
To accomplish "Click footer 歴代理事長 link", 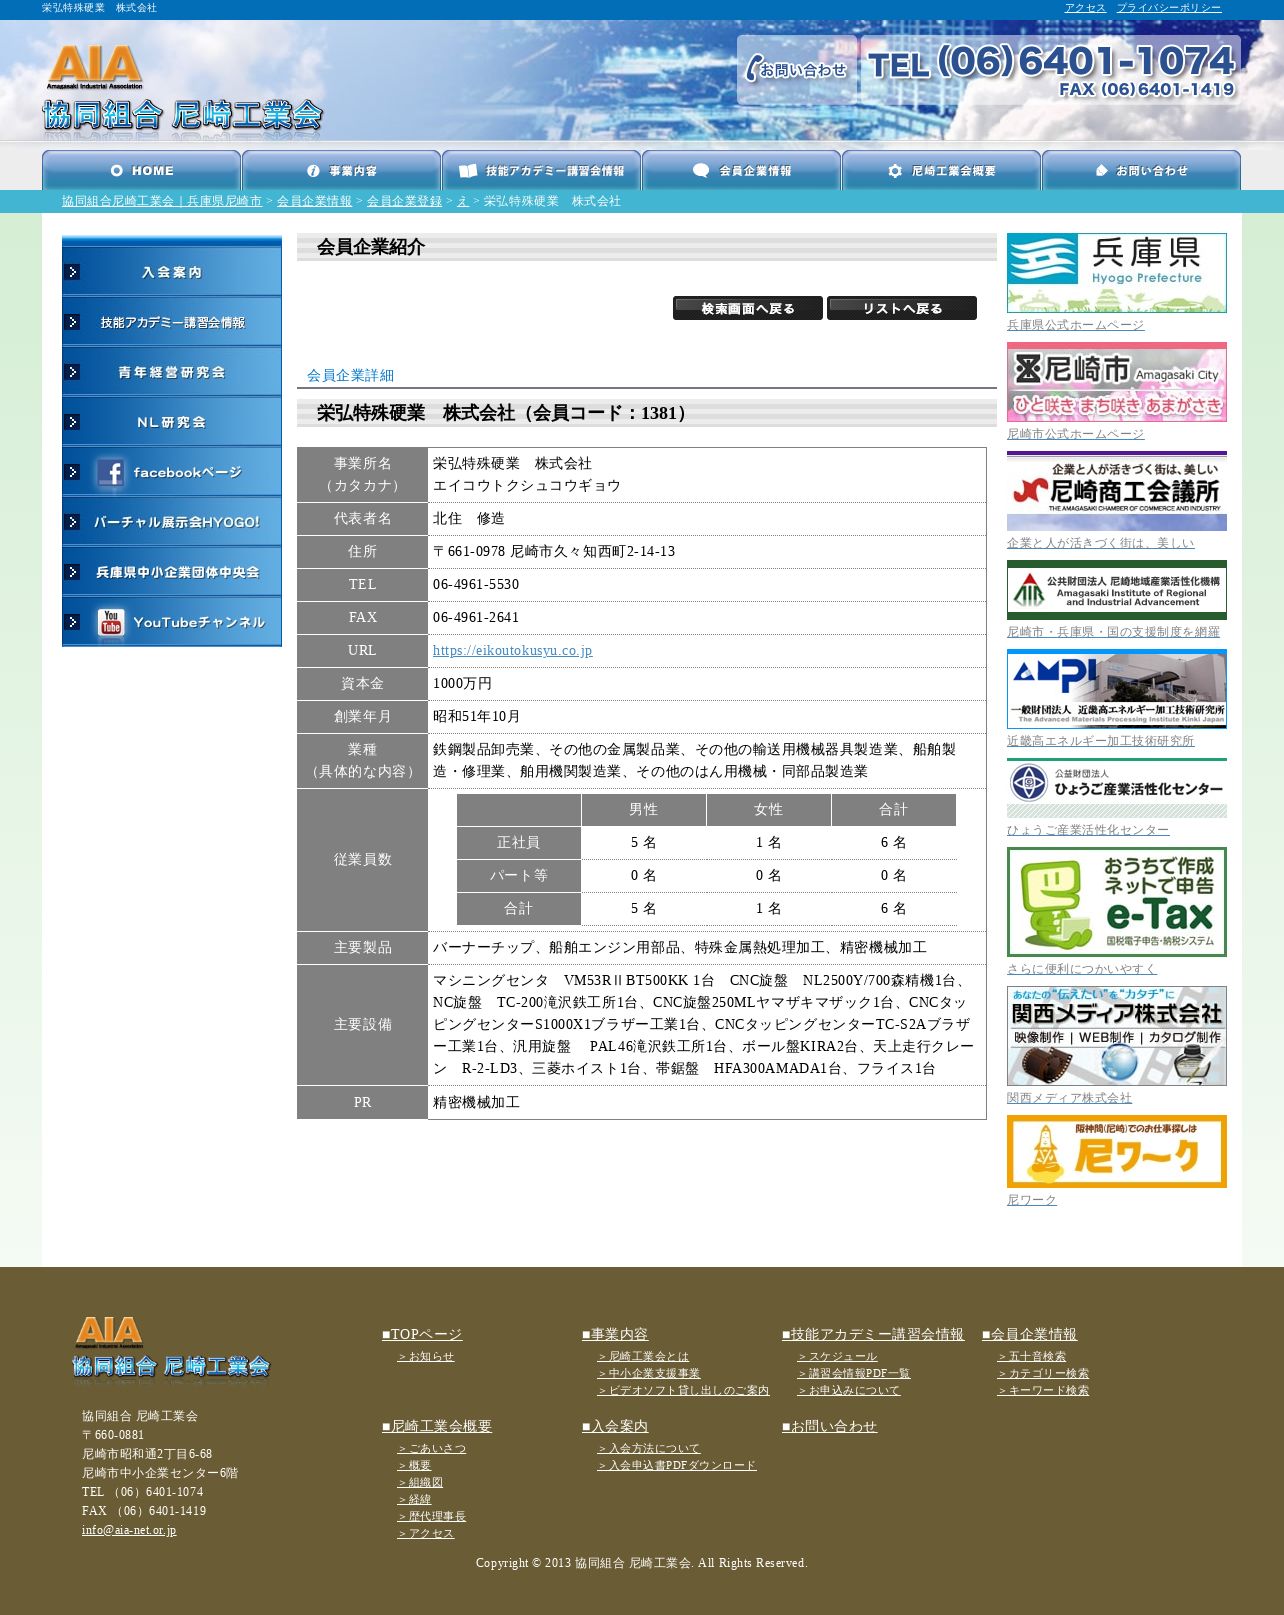I will [x=432, y=1517].
